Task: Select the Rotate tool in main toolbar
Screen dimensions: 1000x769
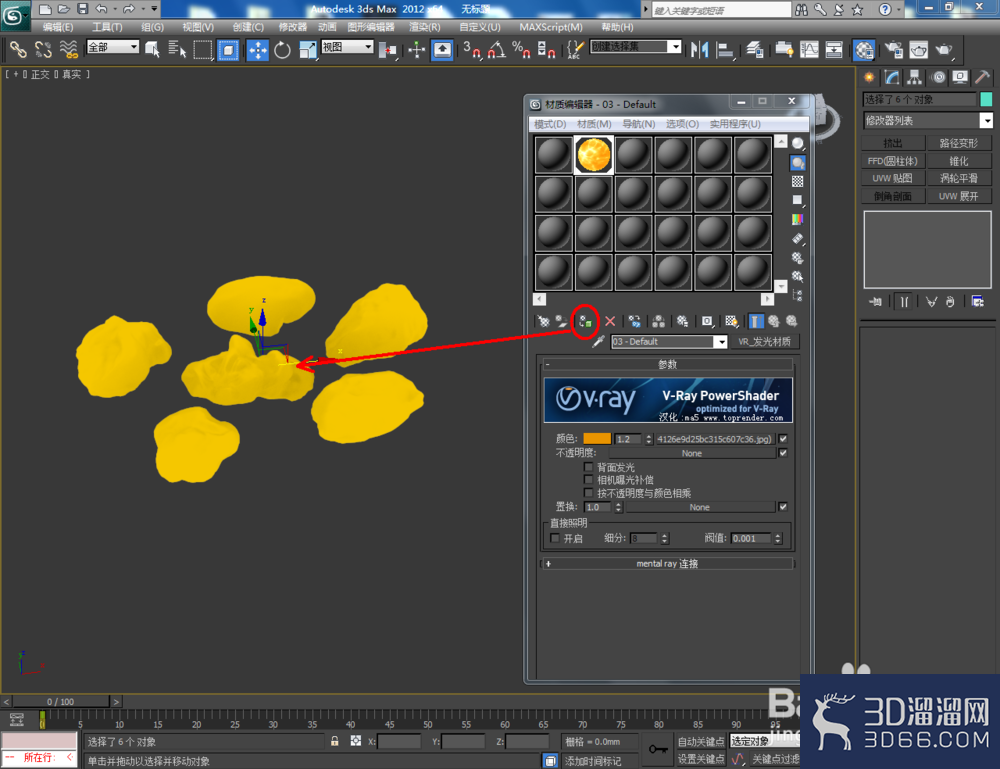Action: pos(283,50)
